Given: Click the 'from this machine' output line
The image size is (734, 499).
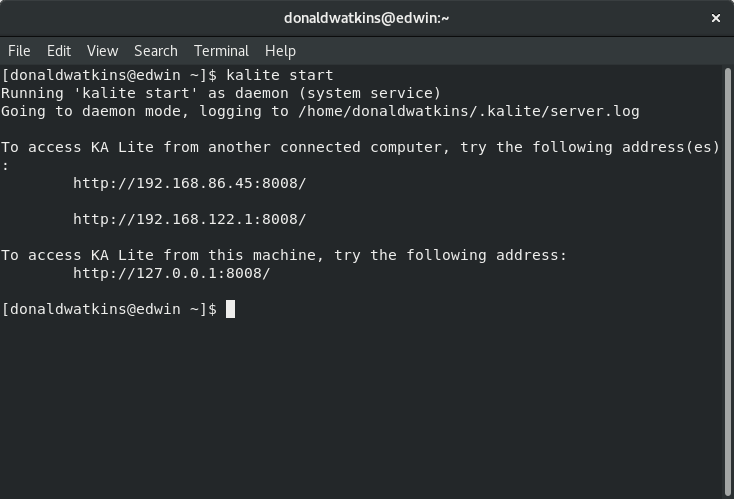Looking at the screenshot, I should click(x=284, y=255).
